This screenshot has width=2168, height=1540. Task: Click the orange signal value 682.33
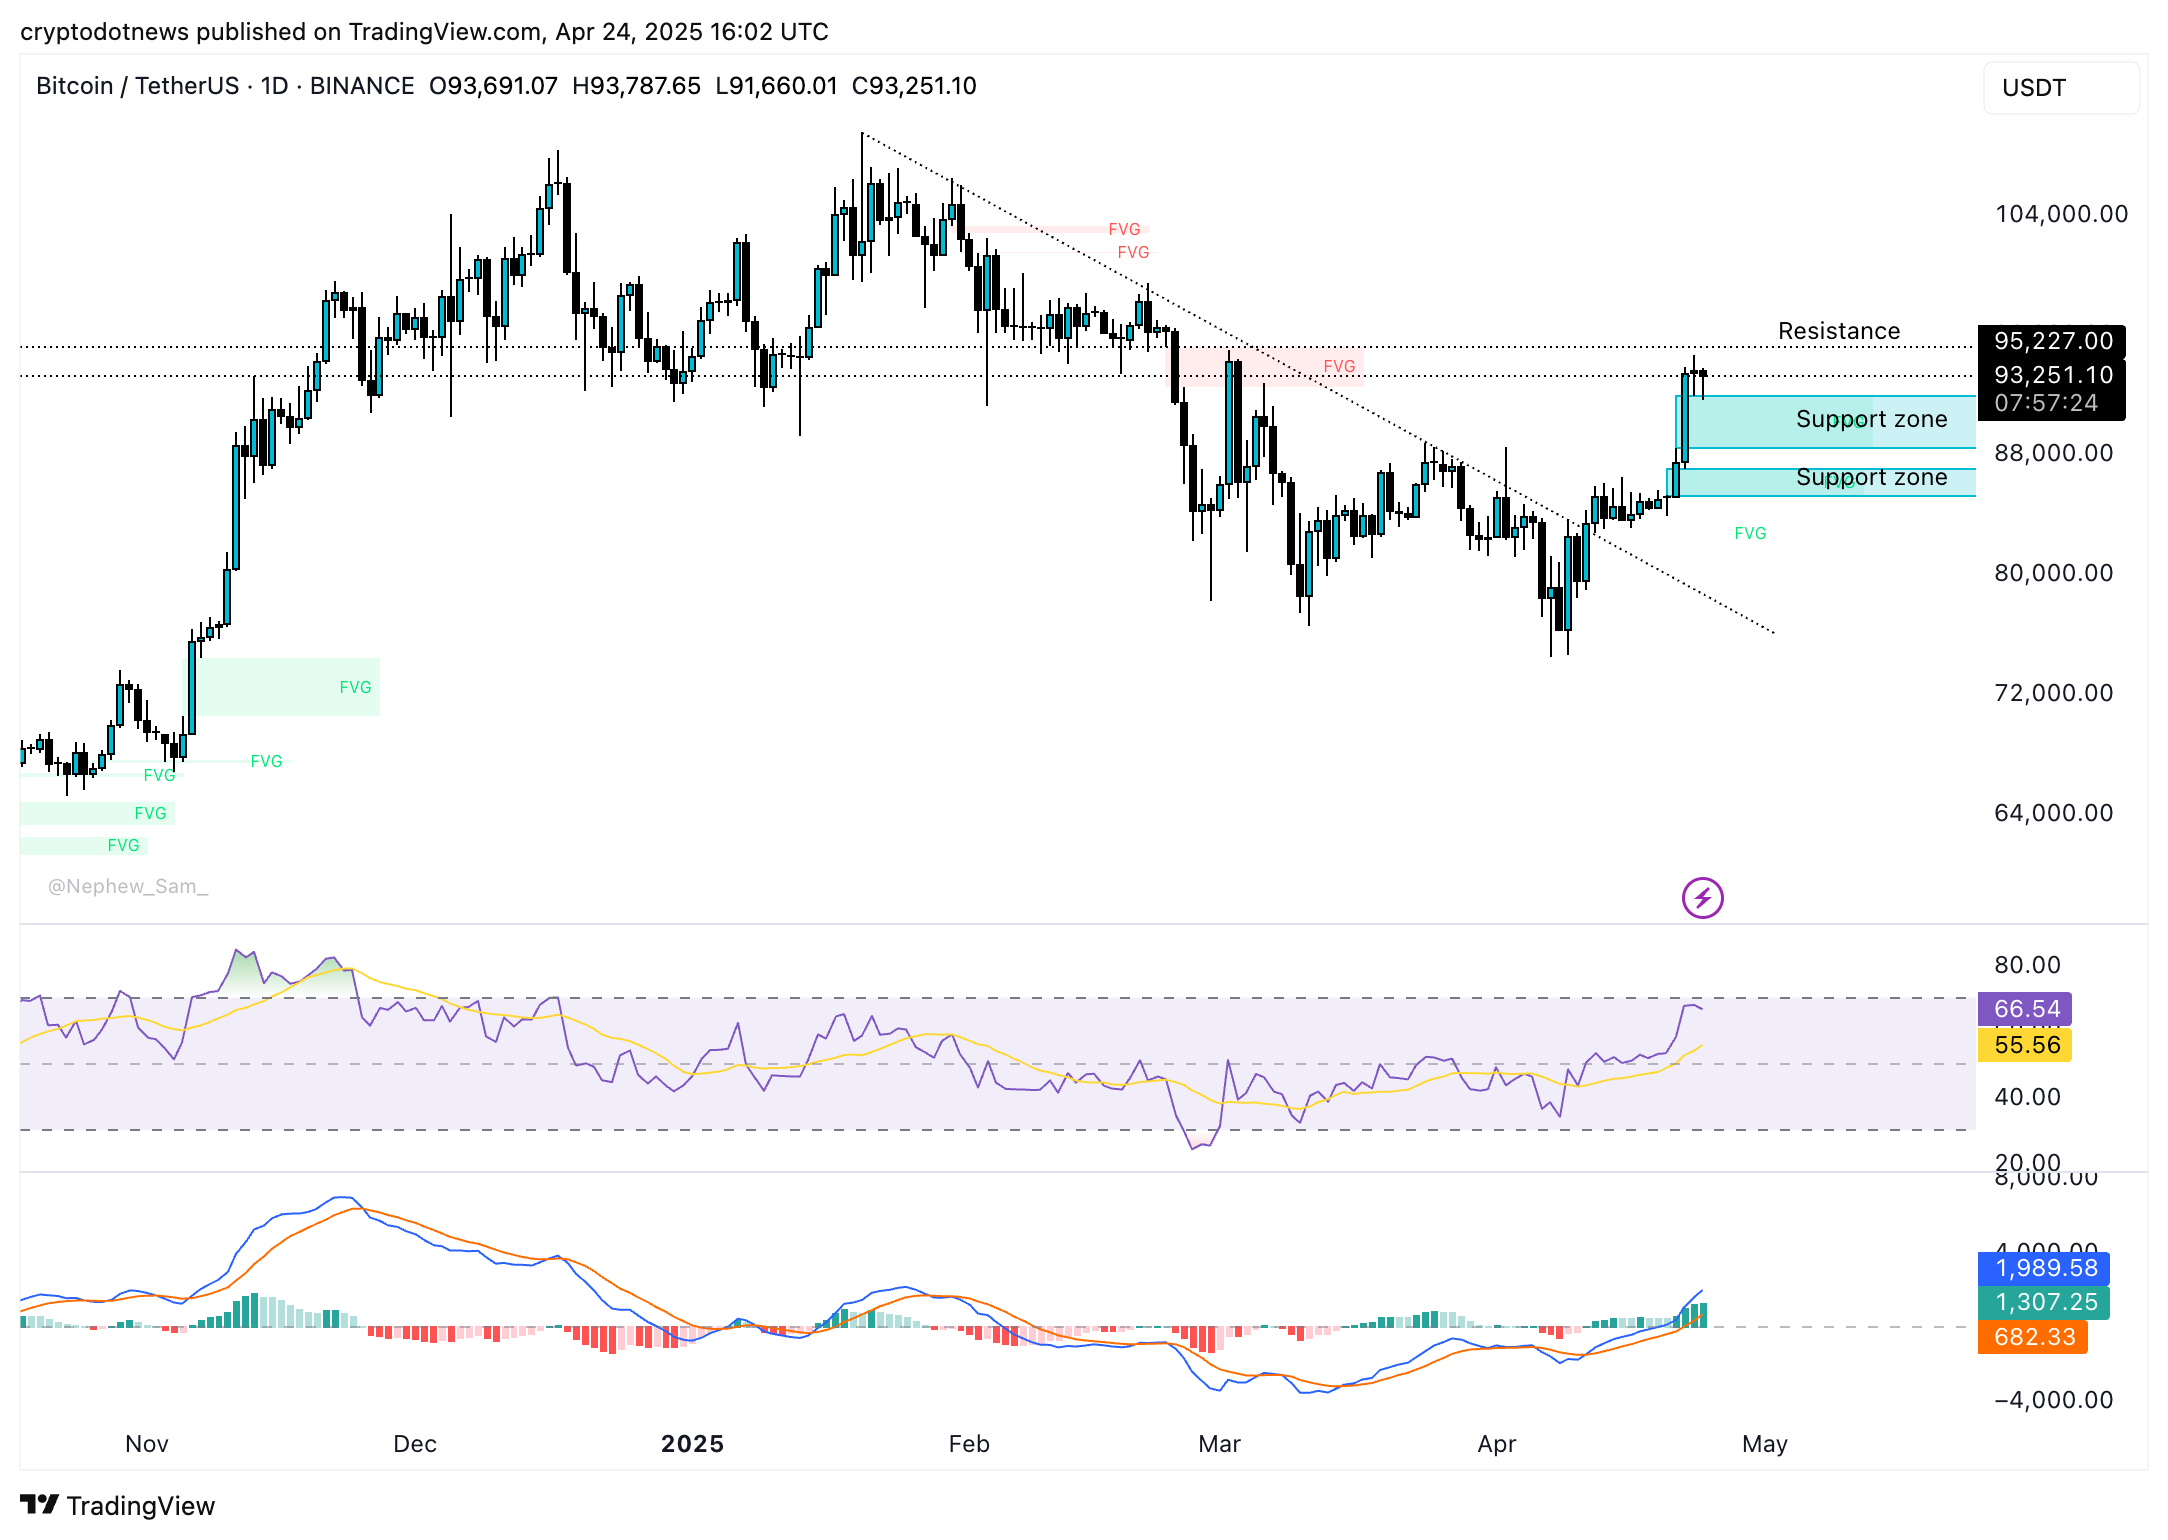pyautogui.click(x=2032, y=1337)
